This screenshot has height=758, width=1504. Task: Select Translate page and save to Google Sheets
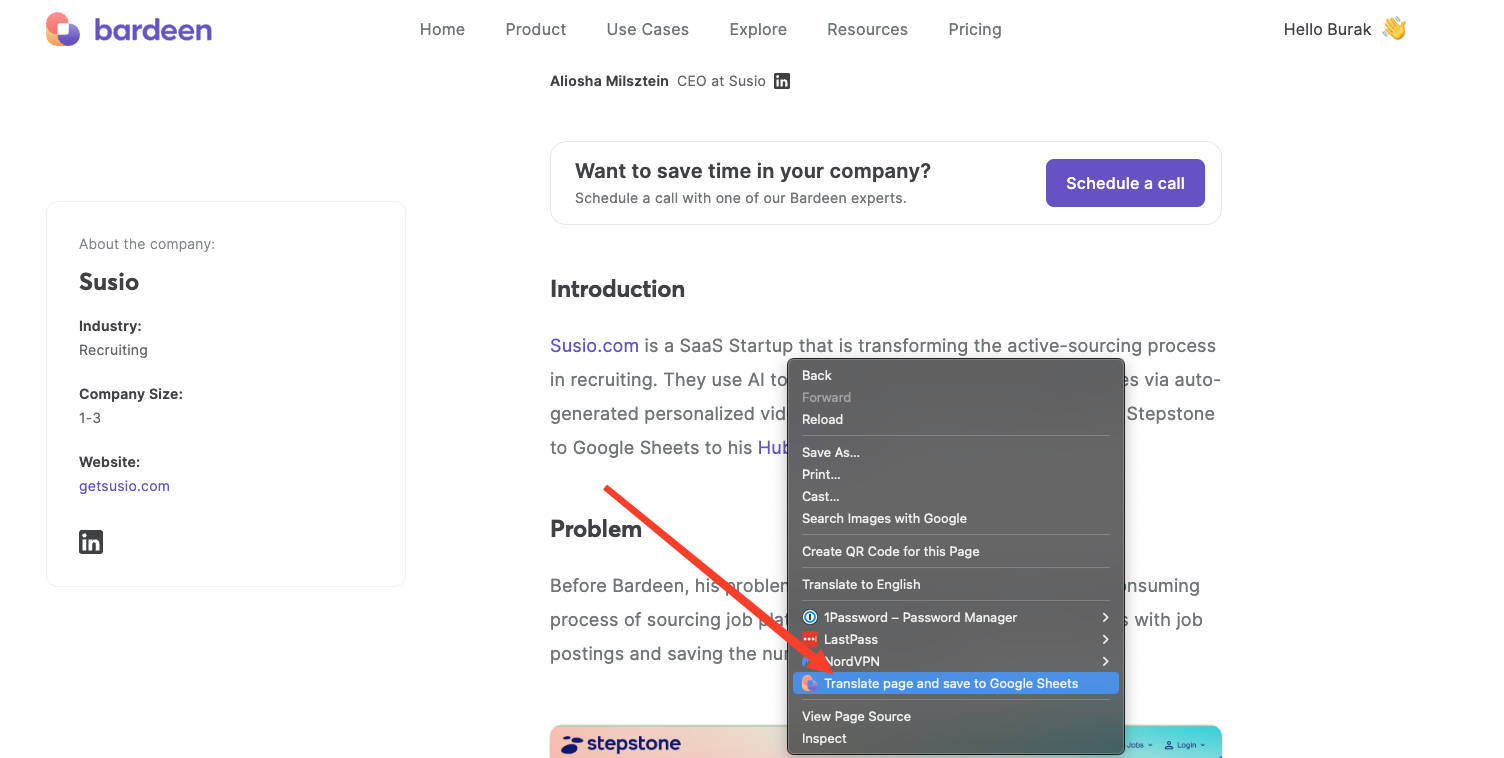(956, 684)
